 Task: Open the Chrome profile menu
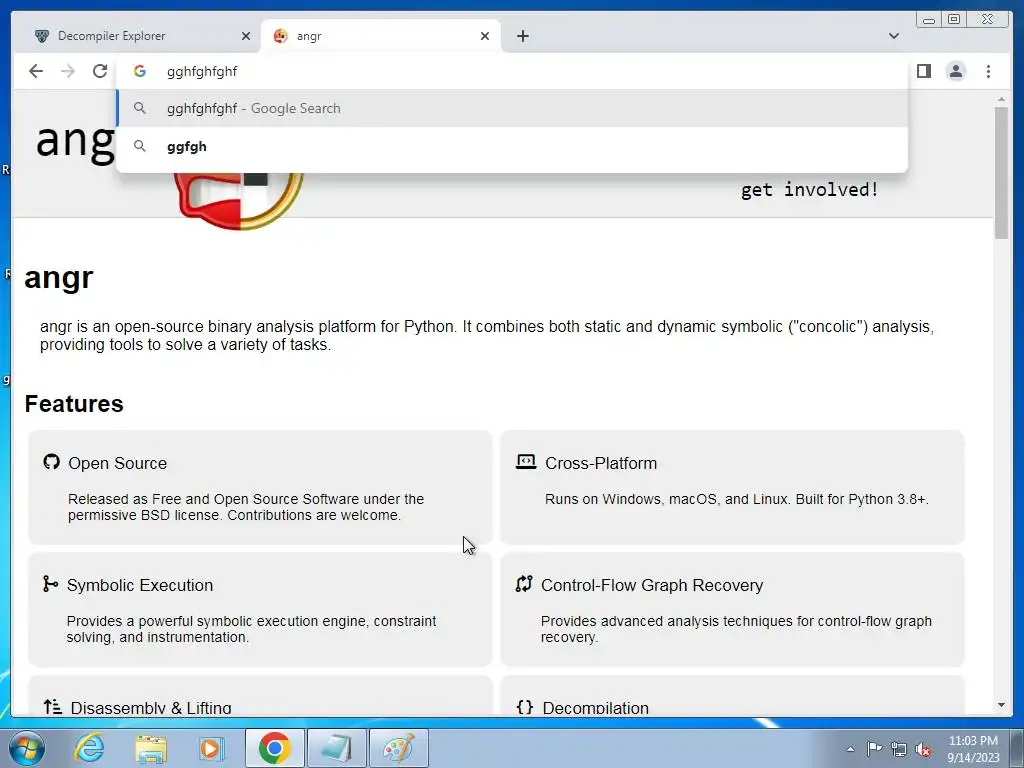tap(956, 71)
